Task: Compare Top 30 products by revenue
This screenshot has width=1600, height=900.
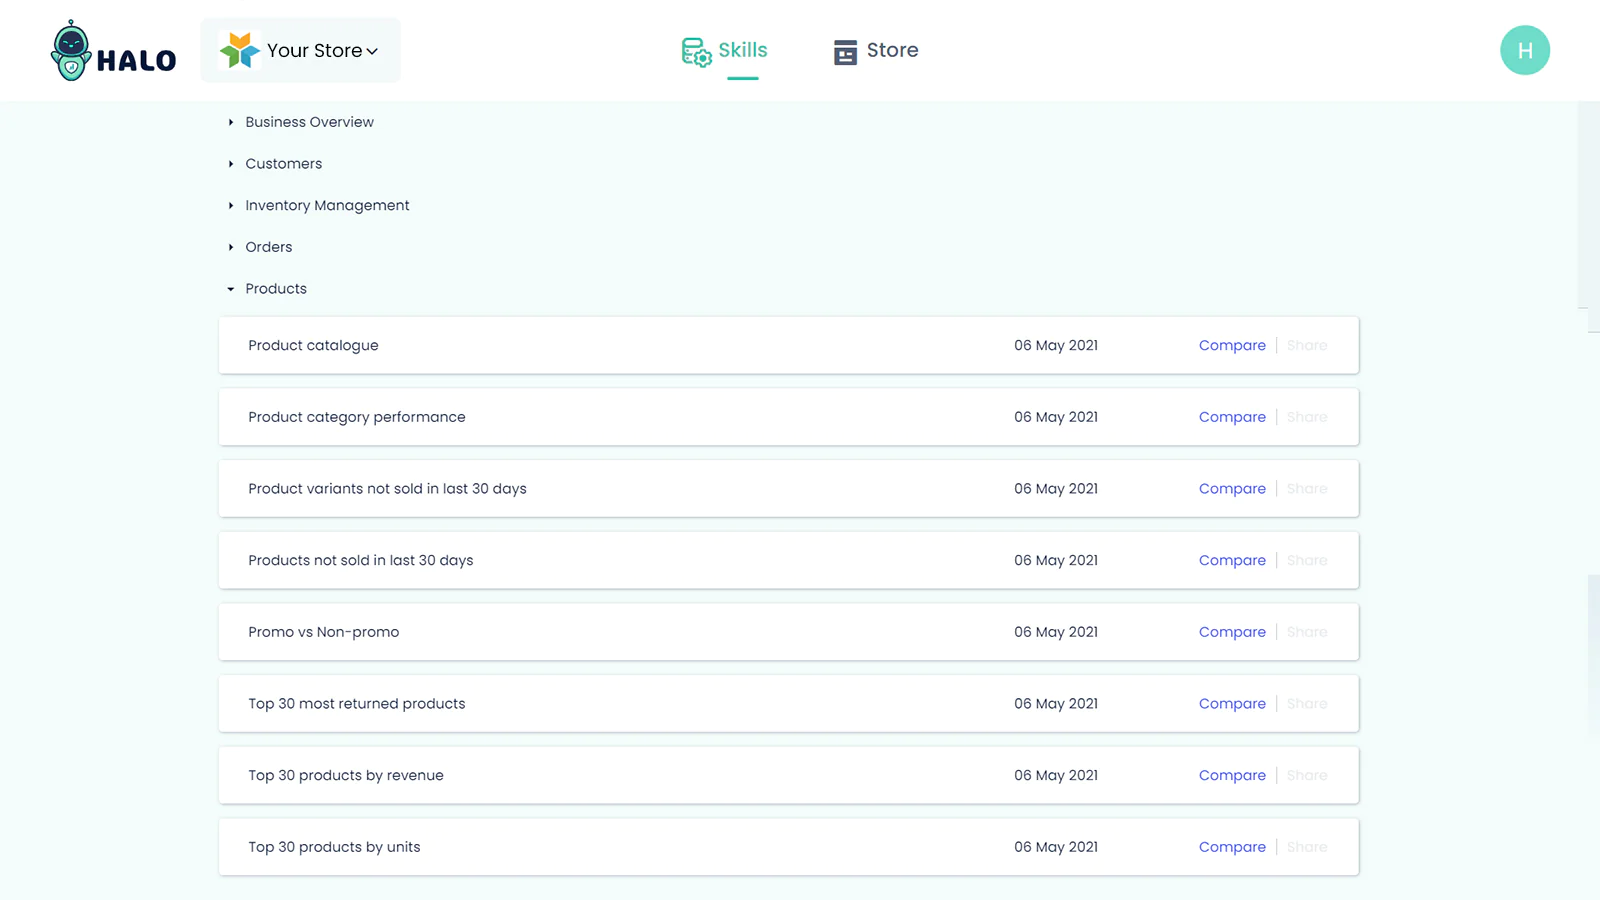Action: click(x=1232, y=775)
